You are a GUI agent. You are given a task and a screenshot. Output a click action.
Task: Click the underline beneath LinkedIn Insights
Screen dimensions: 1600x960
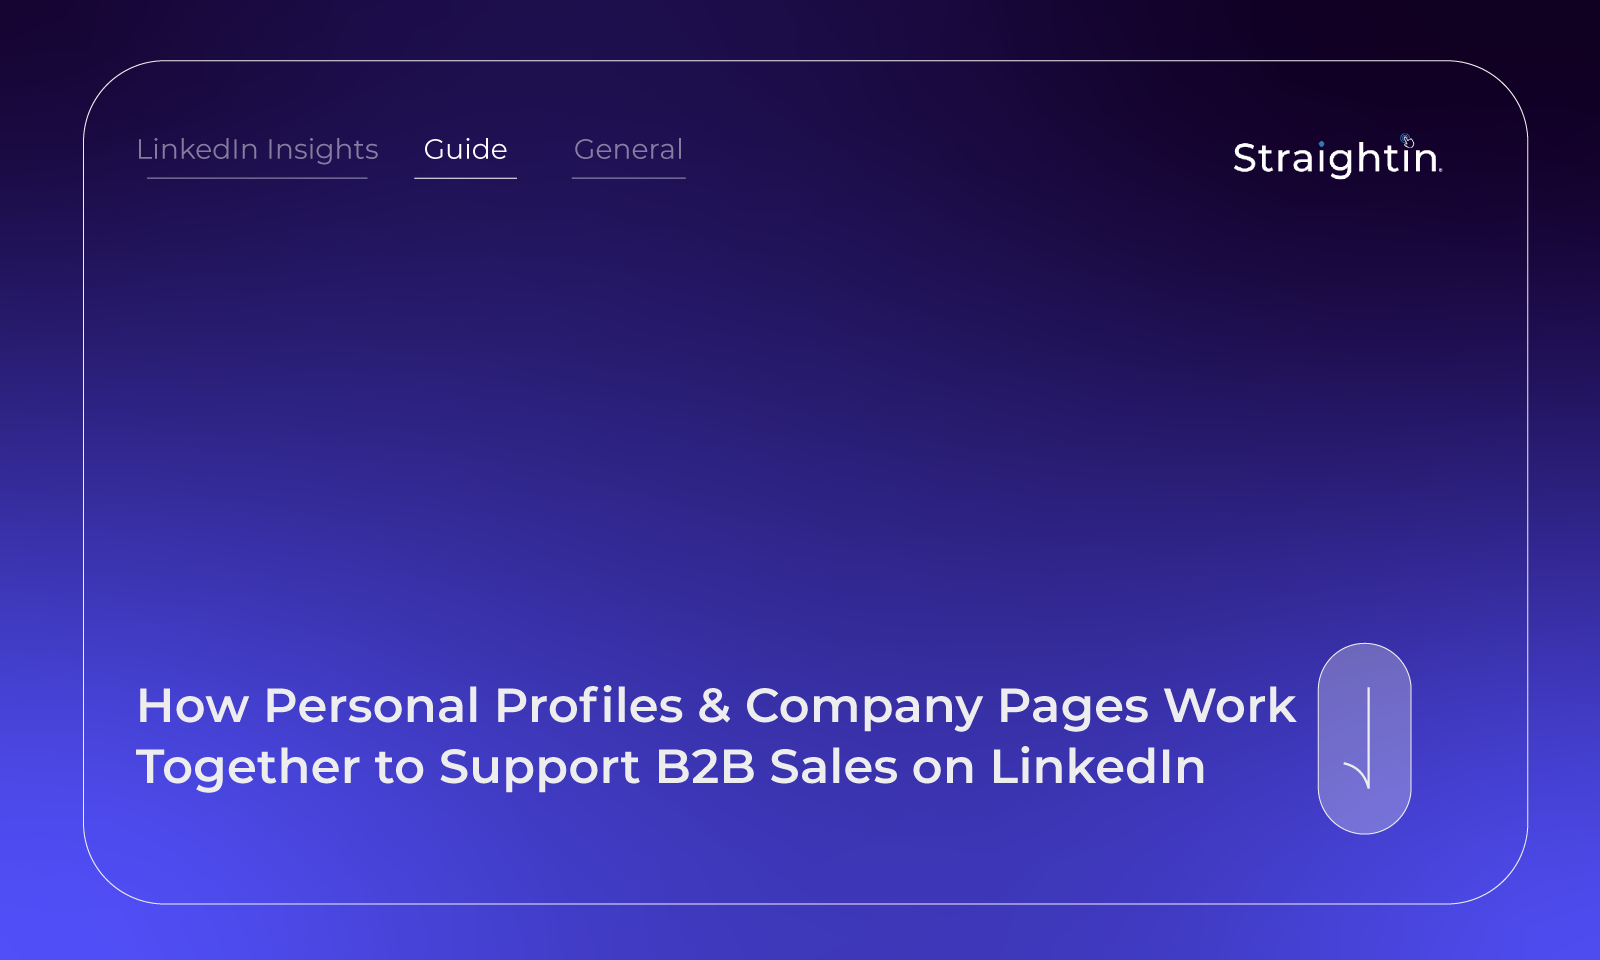[x=257, y=178]
